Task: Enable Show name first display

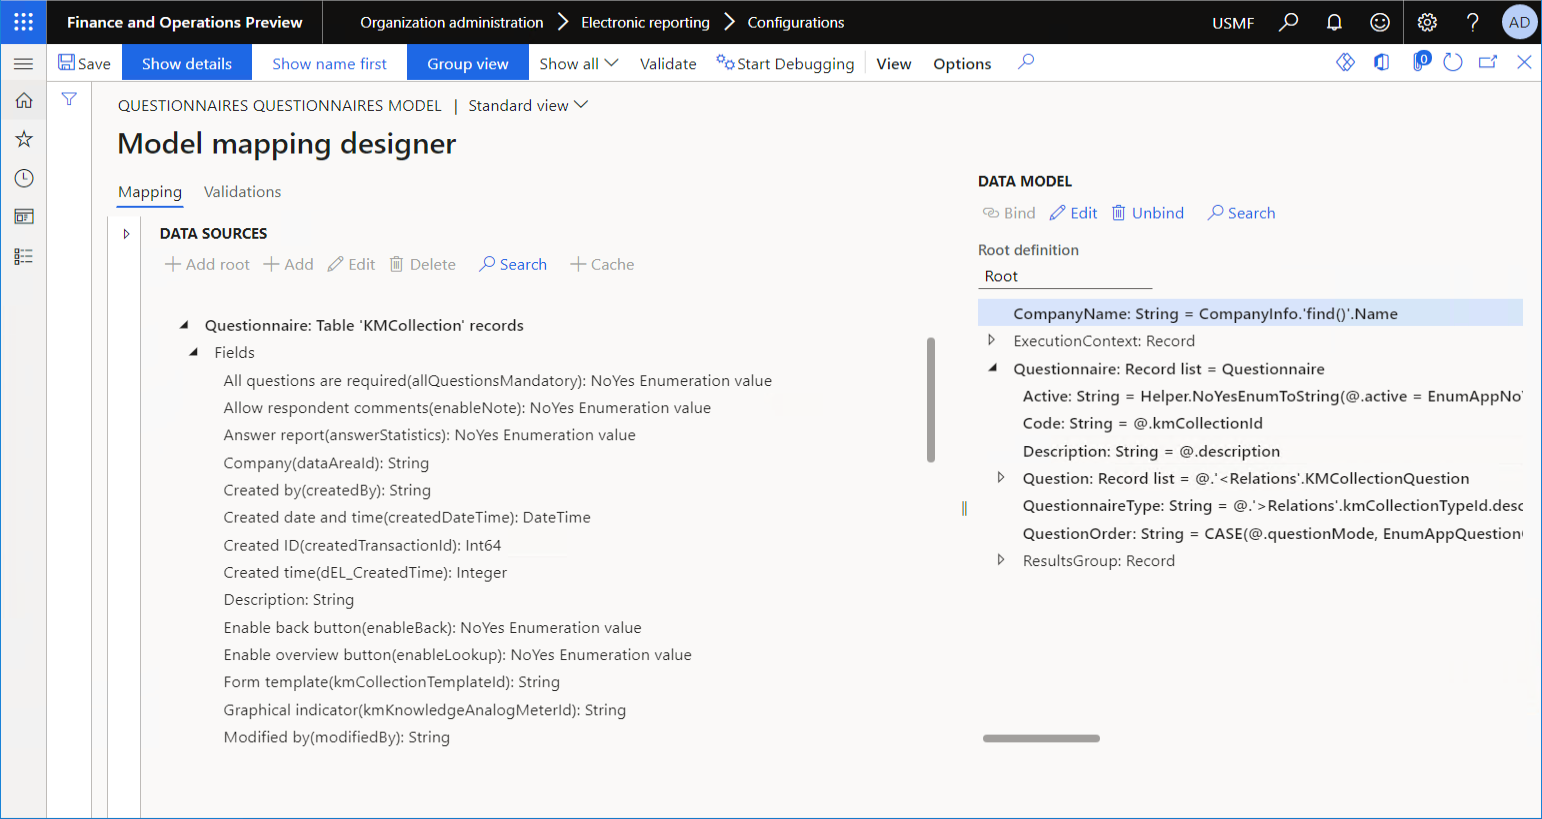Action: (x=328, y=62)
